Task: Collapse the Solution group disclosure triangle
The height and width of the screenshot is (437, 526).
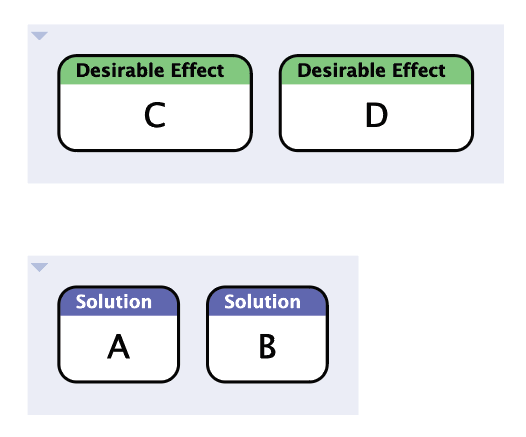Action: [x=39, y=267]
